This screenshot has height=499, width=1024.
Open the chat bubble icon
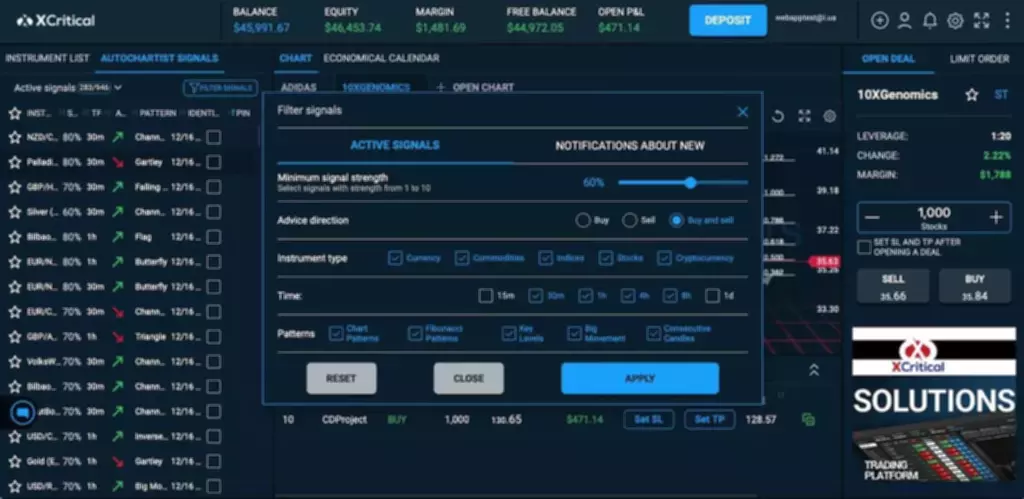coord(21,412)
